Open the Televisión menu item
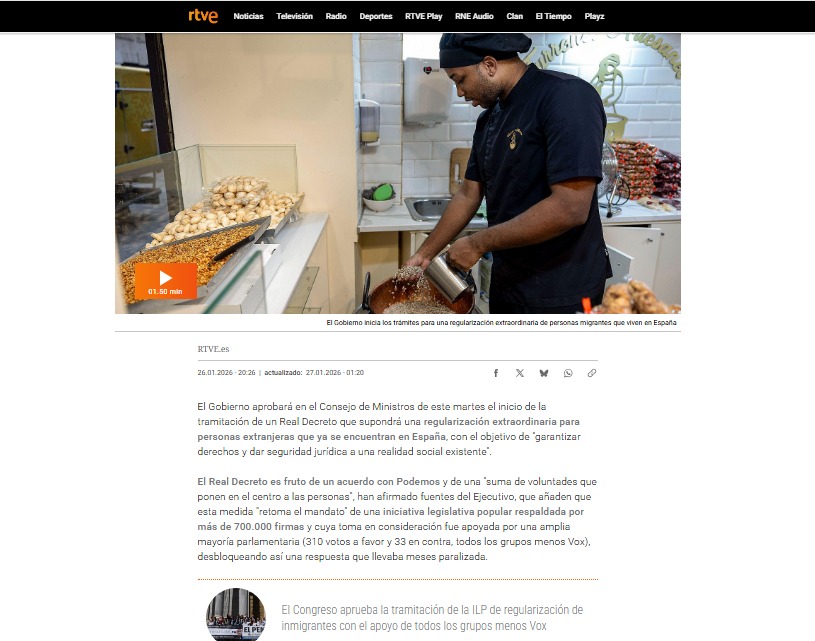The height and width of the screenshot is (641, 815). click(294, 16)
